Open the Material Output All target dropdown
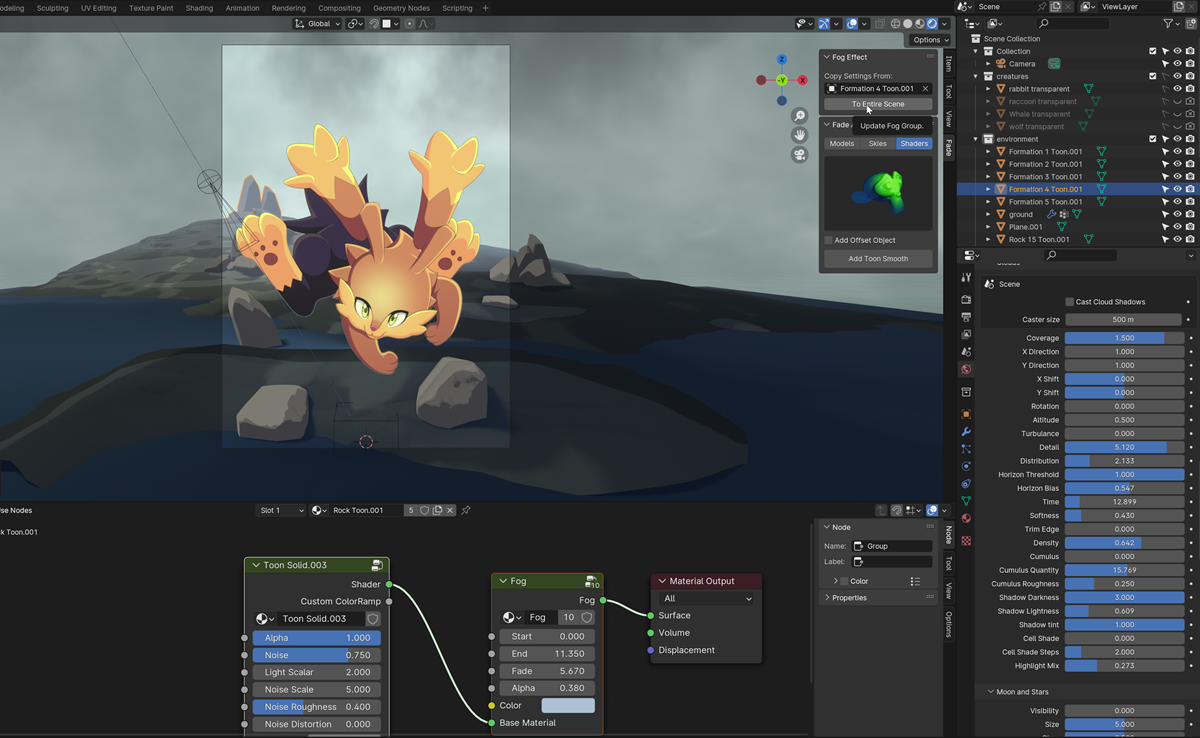This screenshot has height=738, width=1200. (x=706, y=598)
